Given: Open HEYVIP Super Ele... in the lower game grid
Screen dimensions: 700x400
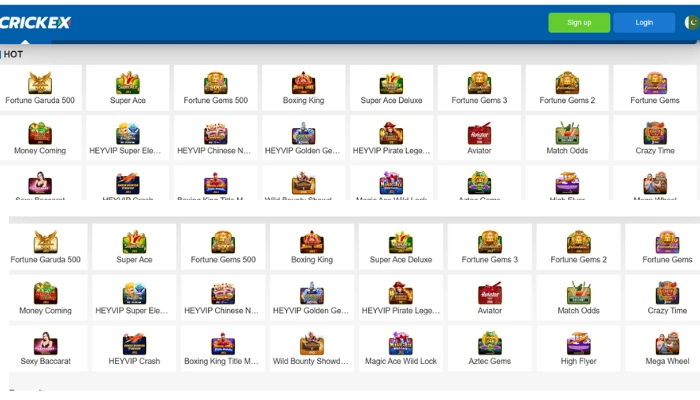Looking at the screenshot, I should coord(134,298).
